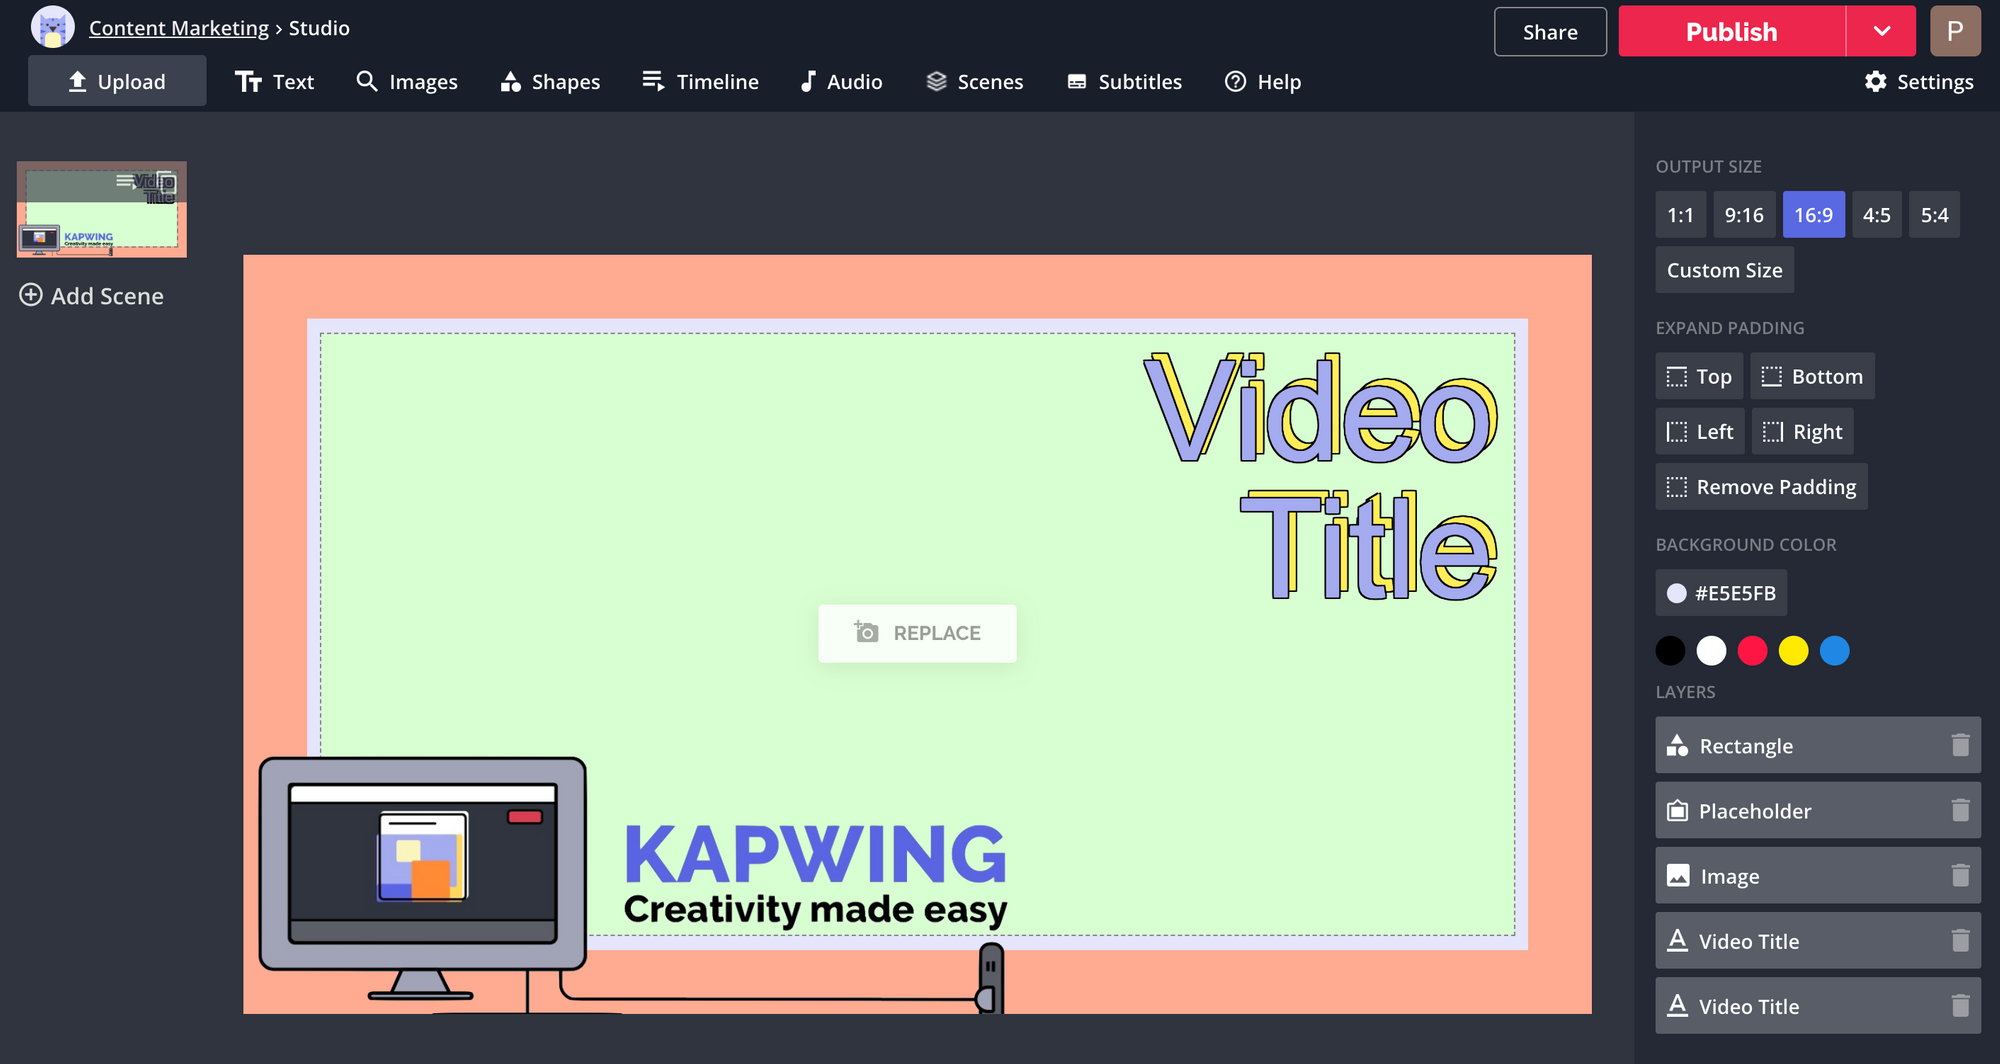The image size is (2000, 1064).
Task: Select the first scene thumbnail
Action: pos(102,209)
